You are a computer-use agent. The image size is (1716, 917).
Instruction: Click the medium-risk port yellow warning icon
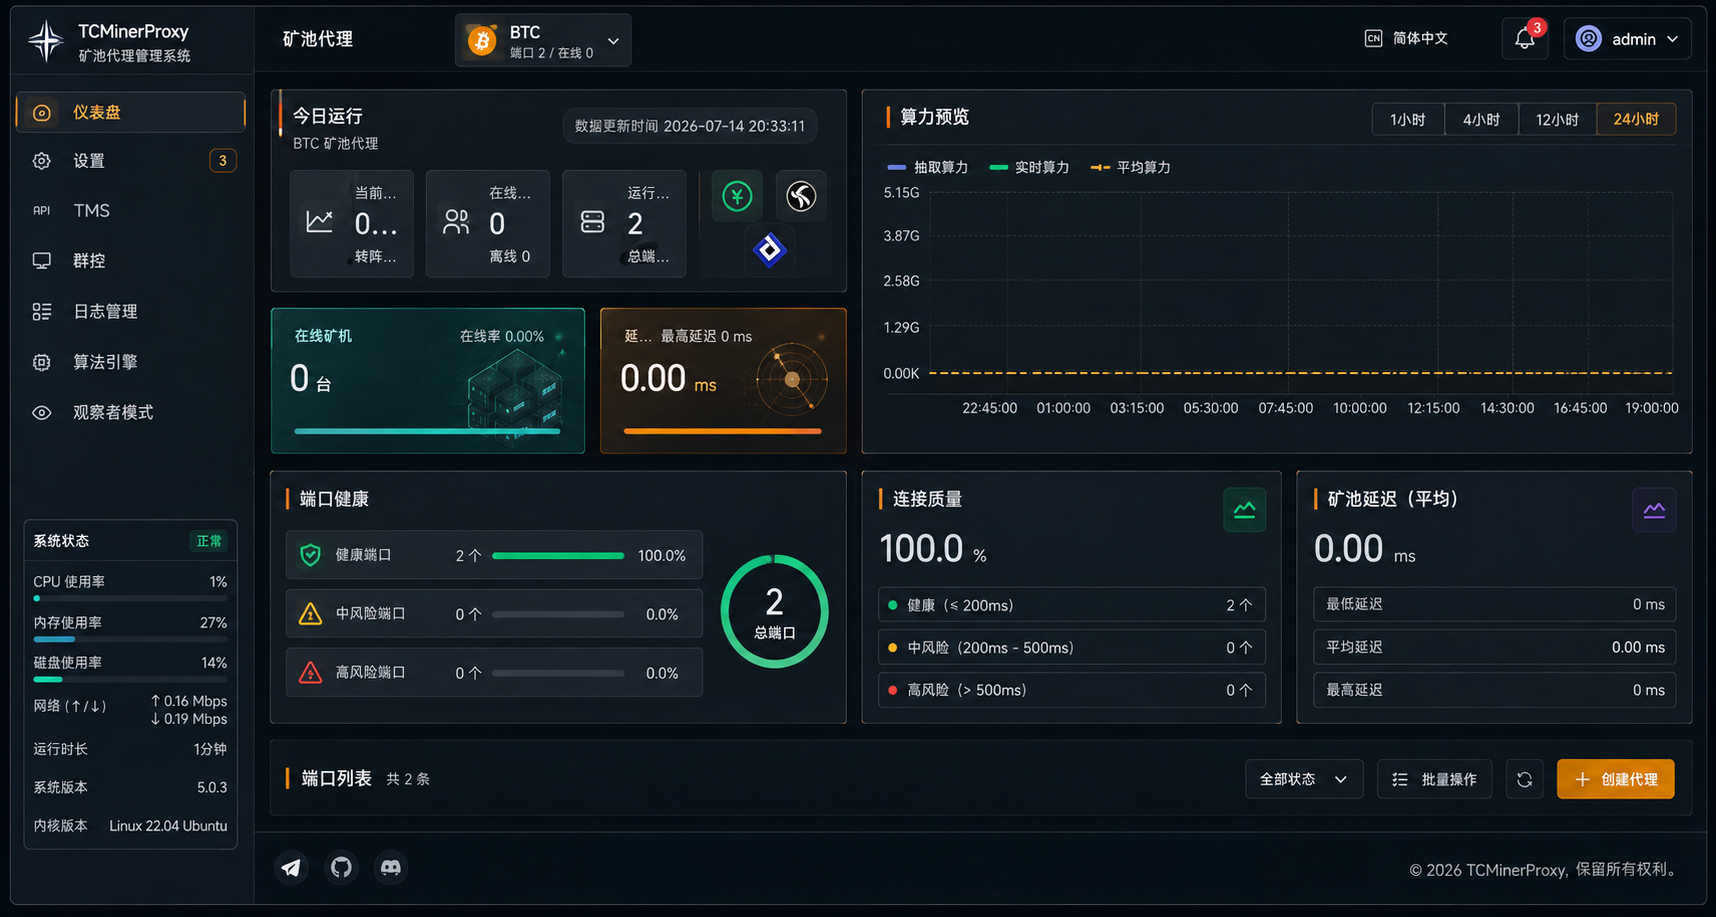pos(311,614)
